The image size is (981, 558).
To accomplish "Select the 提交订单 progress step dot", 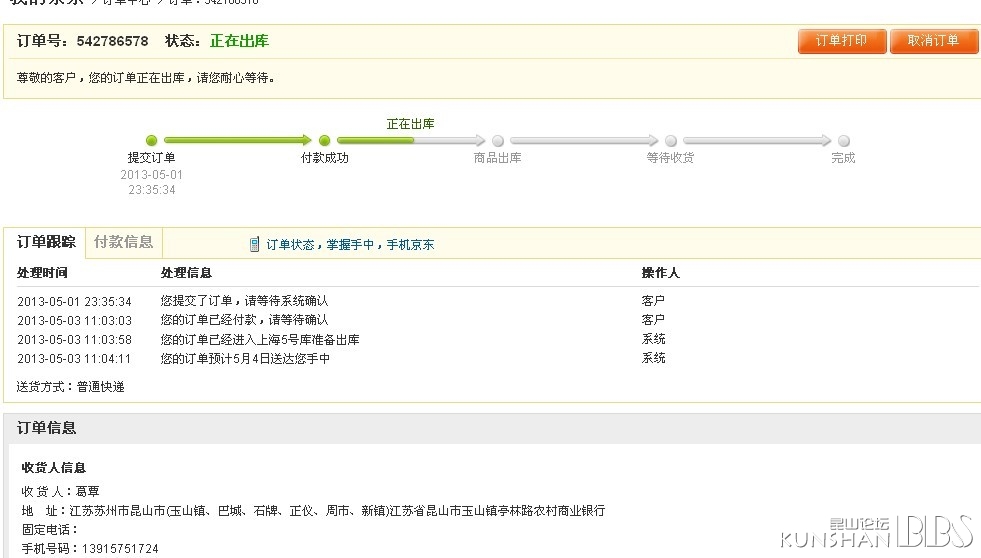I will tap(152, 141).
